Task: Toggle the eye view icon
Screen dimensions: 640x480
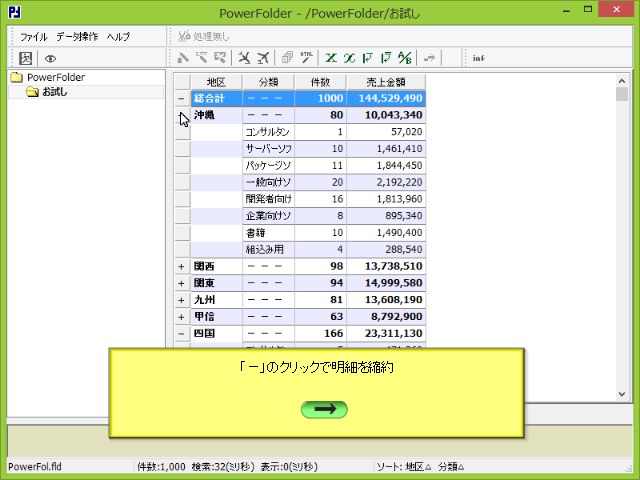Action: [50, 59]
